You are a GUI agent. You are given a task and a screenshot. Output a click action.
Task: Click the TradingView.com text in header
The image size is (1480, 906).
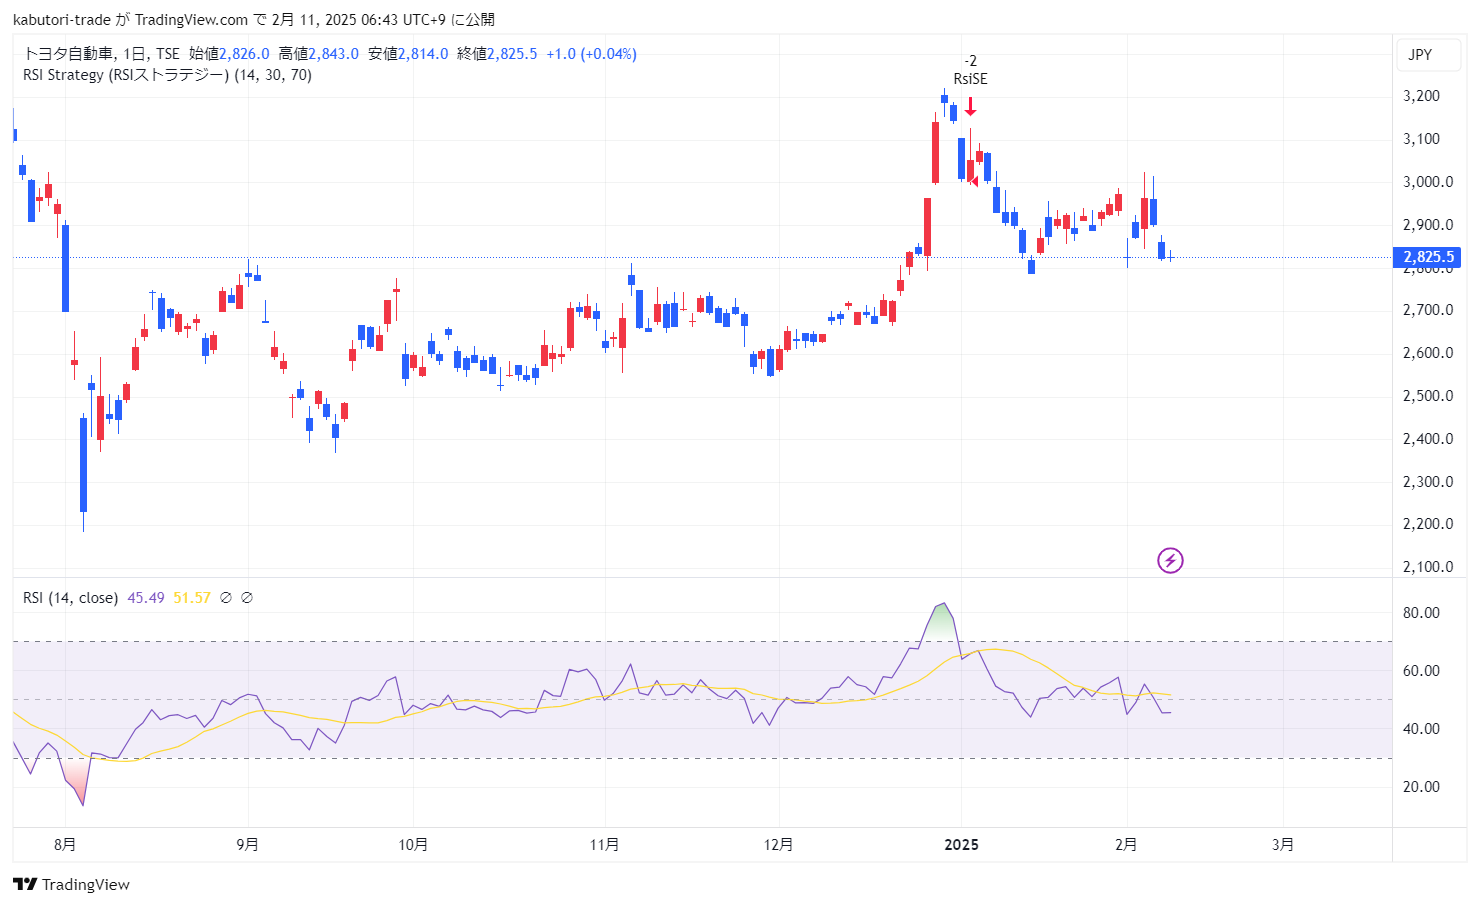192,19
